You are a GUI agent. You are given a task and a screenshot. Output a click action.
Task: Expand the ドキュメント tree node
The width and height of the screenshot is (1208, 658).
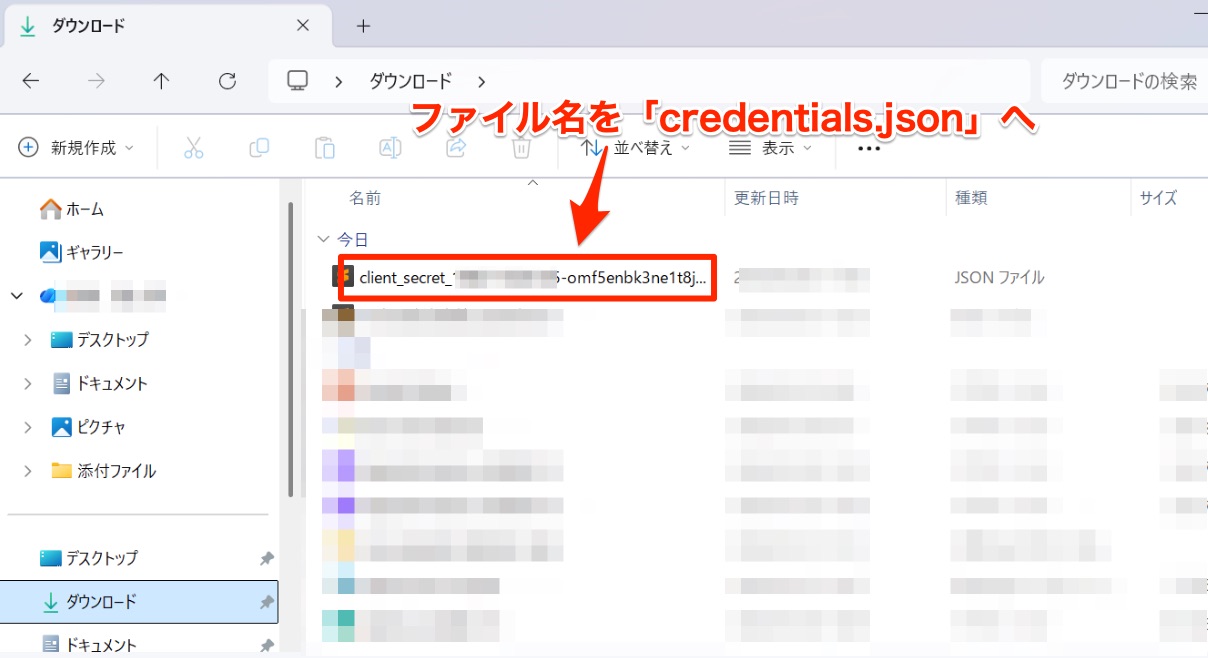tap(28, 384)
